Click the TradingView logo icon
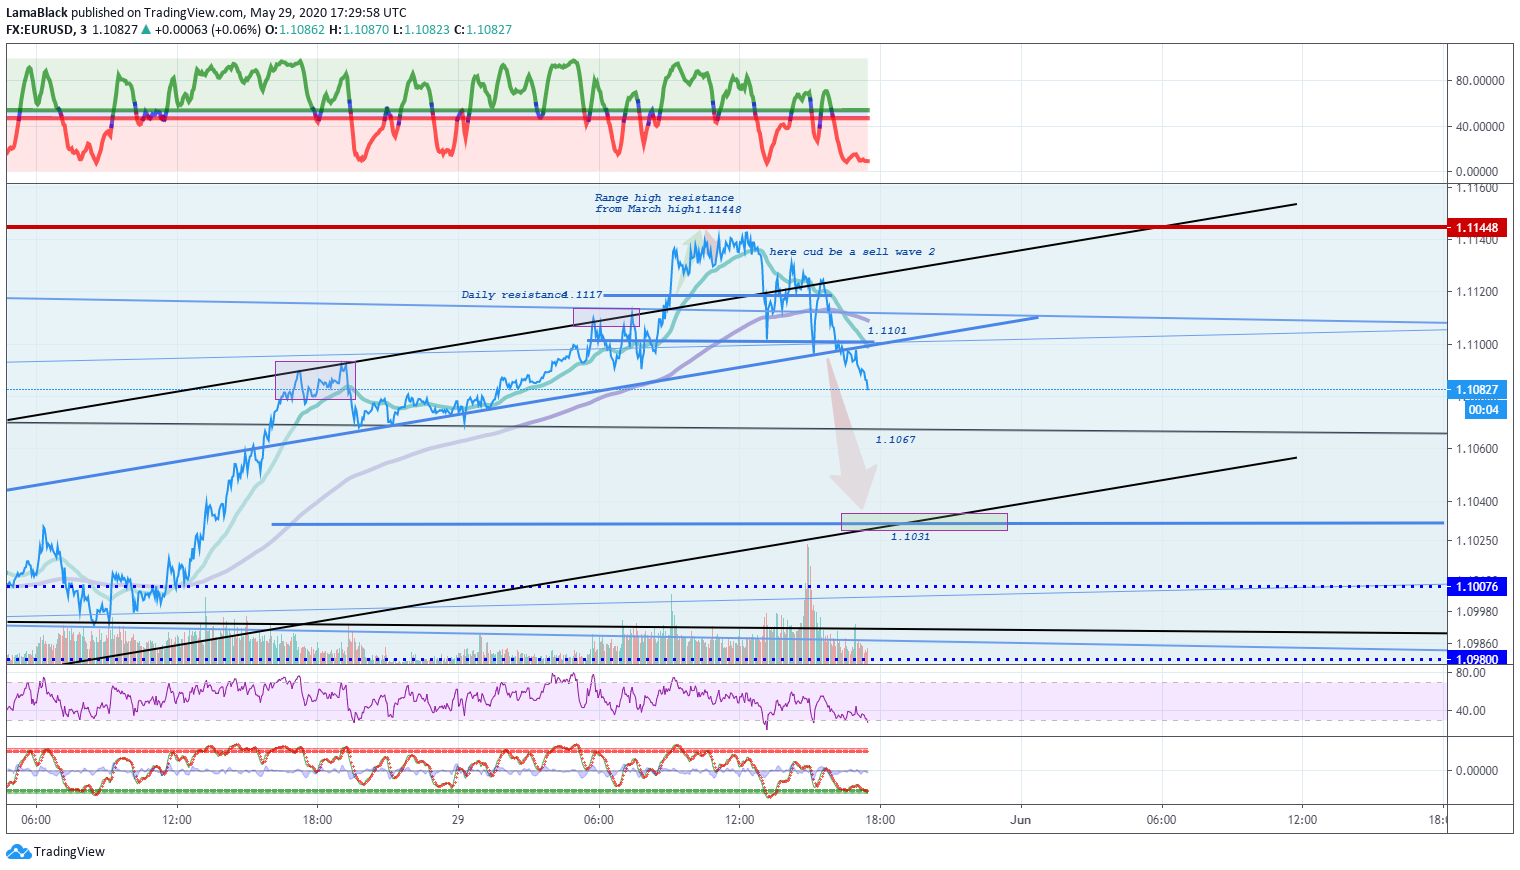Image resolution: width=1520 pixels, height=870 pixels. point(18,852)
